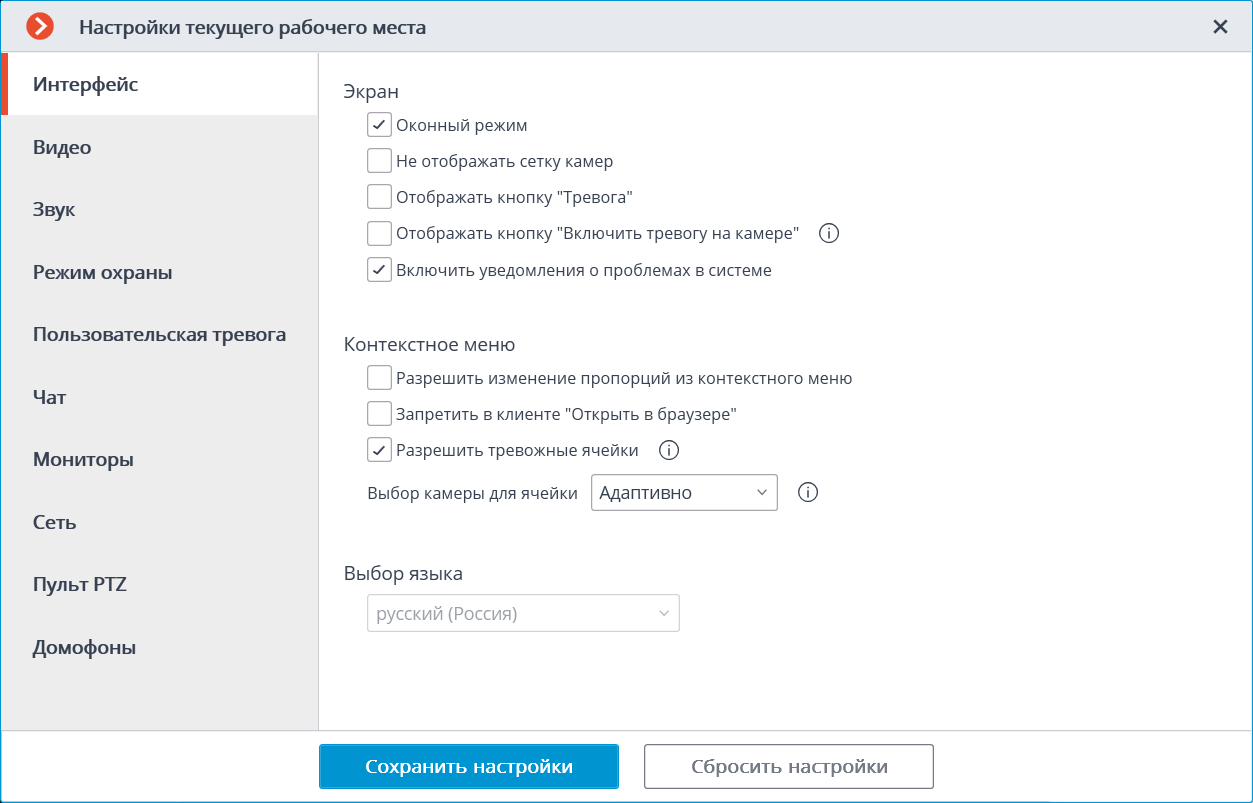This screenshot has width=1253, height=803.
Task: Check "Запретить в клиенте Открыть в браузере"
Action: 379,414
